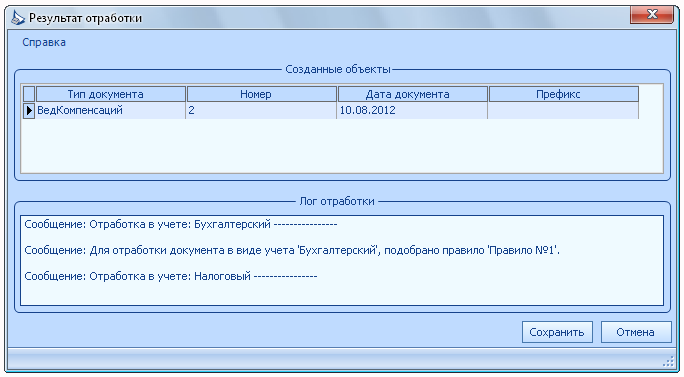Close the Результат отработки window

pos(652,15)
